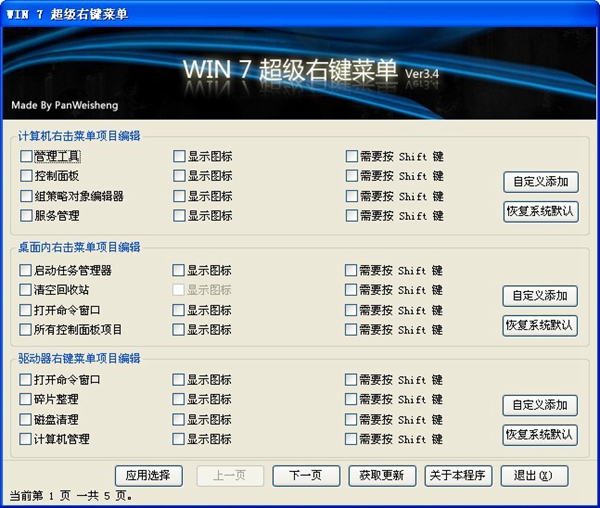Click 恢复系统默认 in the 计算机右击菜单 section
This screenshot has height=508, width=600.
(x=541, y=212)
